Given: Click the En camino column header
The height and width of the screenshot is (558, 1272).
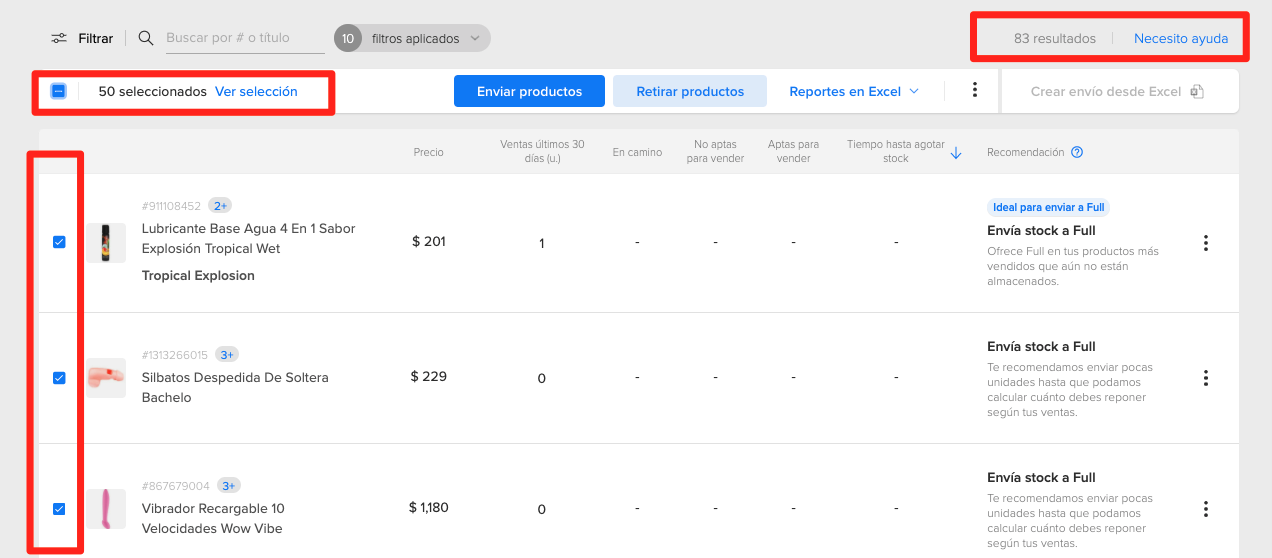Looking at the screenshot, I should [x=637, y=152].
